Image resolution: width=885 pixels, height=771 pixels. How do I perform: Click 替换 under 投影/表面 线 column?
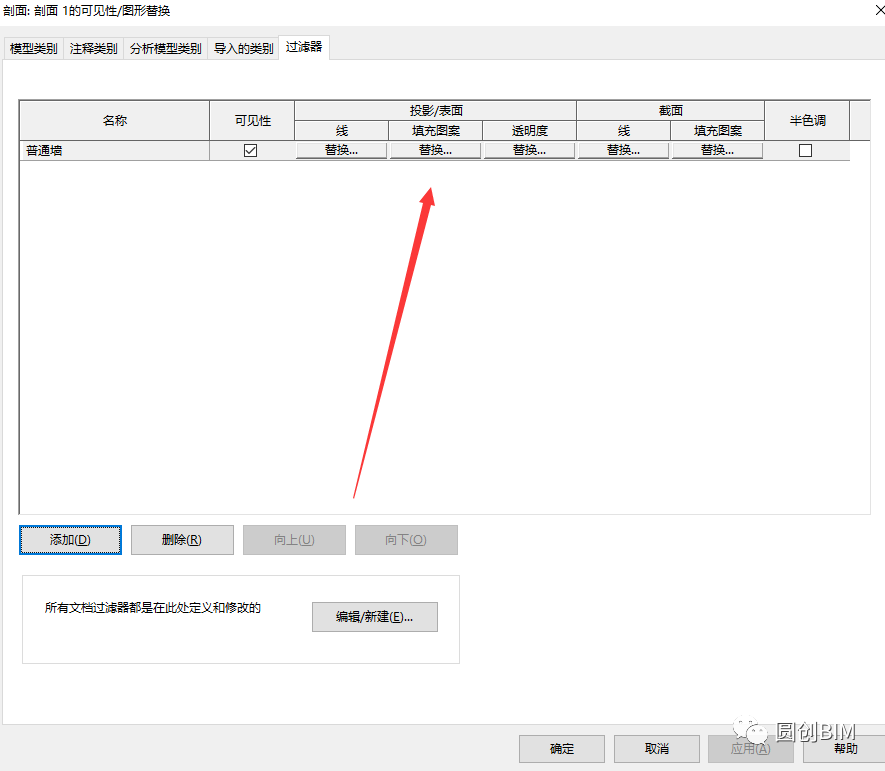coord(341,150)
